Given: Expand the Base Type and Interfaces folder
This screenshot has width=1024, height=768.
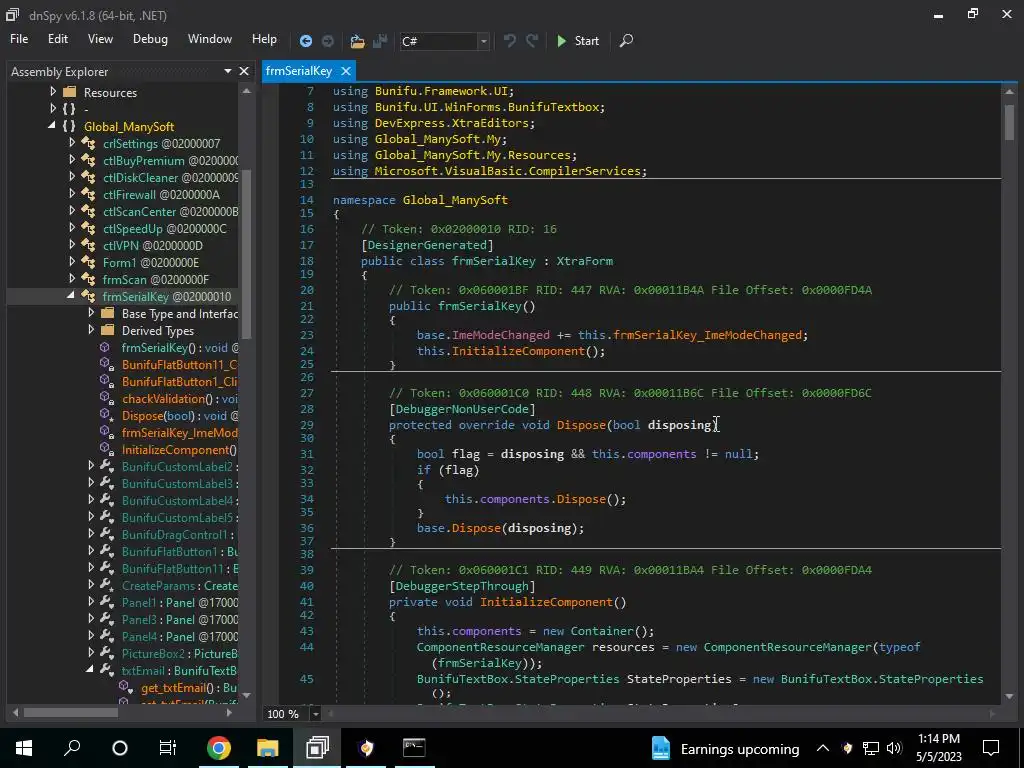Looking at the screenshot, I should (x=91, y=313).
